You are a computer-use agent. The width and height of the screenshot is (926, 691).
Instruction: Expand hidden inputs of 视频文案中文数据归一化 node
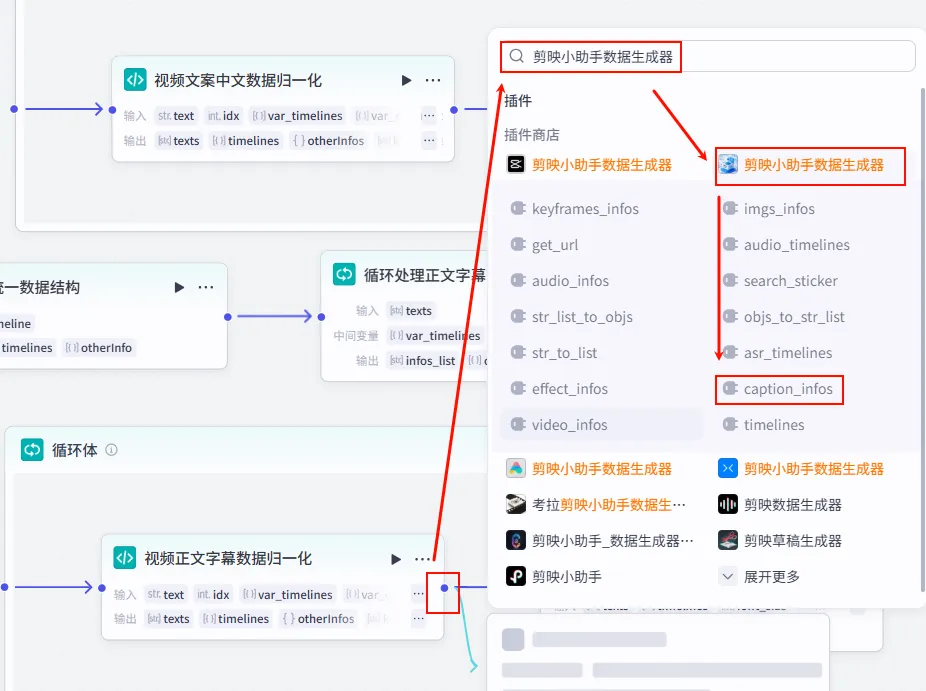click(429, 116)
